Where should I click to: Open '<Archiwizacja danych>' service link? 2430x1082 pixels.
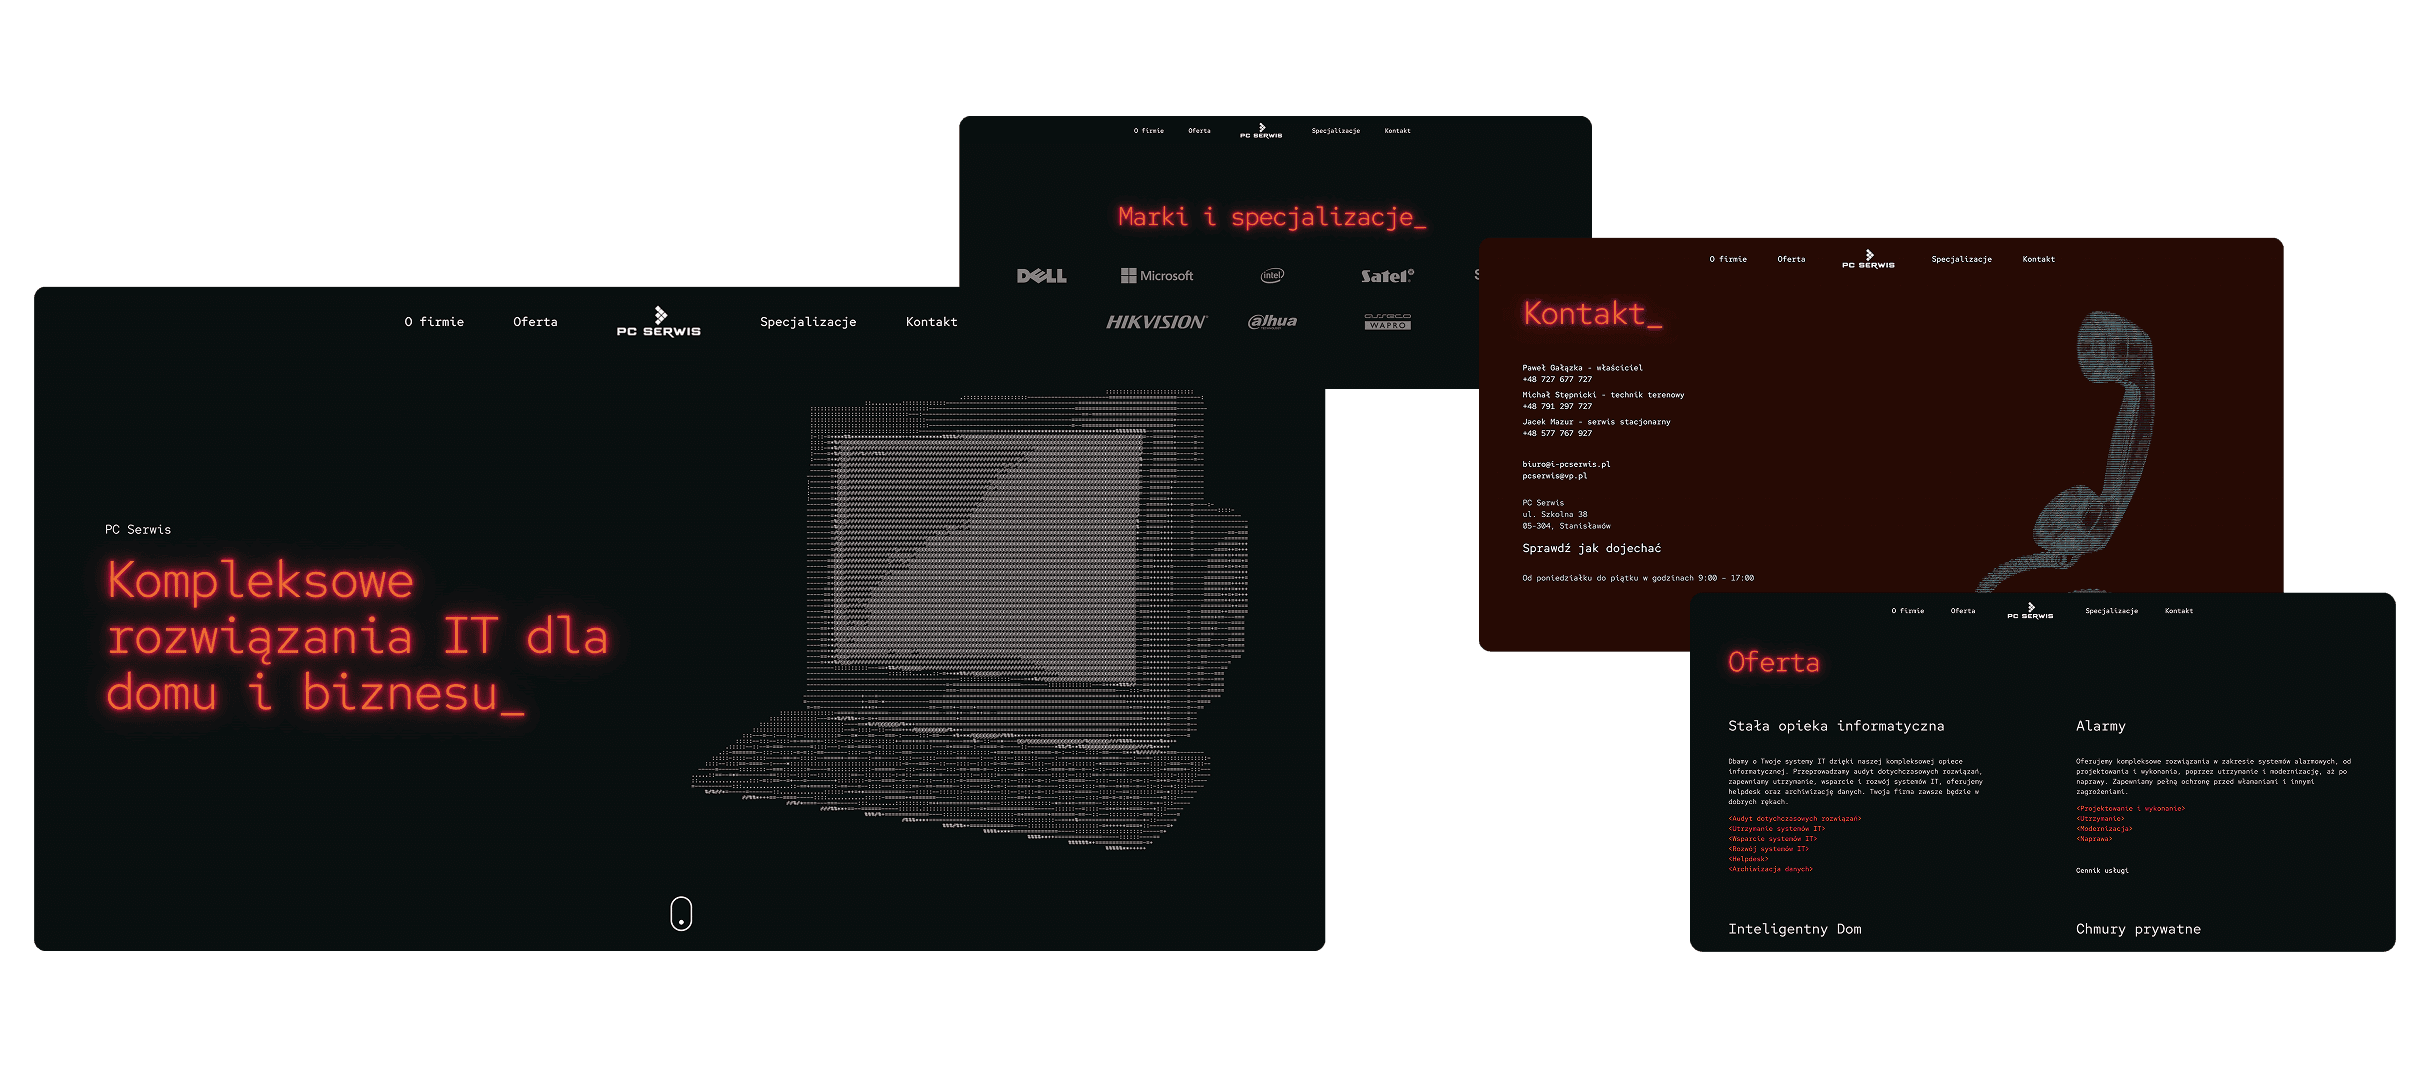[x=1771, y=870]
